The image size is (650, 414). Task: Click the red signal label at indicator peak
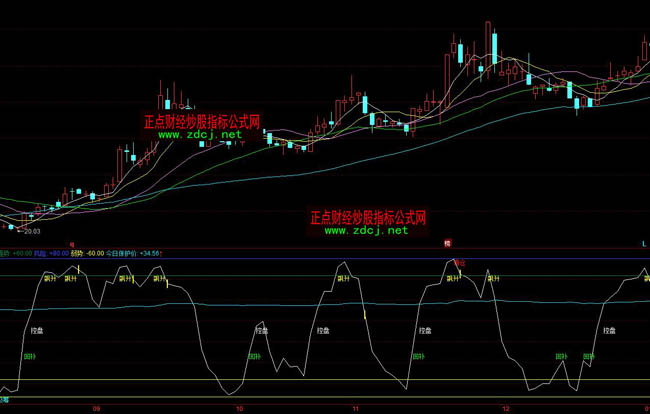pos(460,262)
